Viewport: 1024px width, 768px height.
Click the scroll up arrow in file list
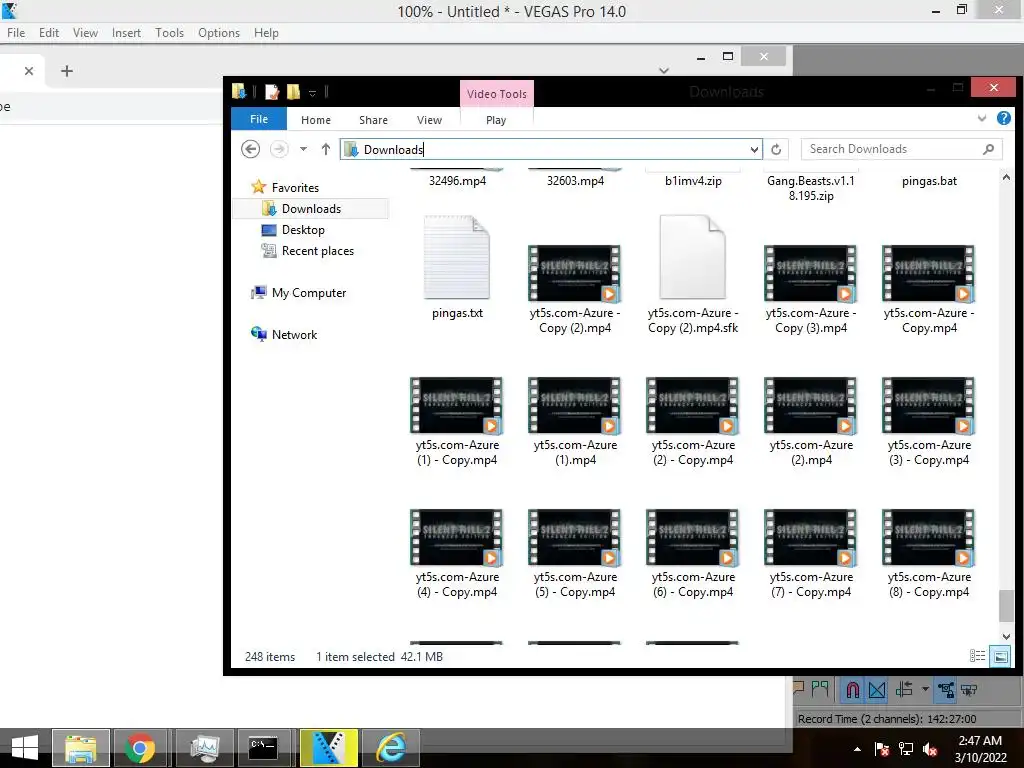pyautogui.click(x=1006, y=177)
